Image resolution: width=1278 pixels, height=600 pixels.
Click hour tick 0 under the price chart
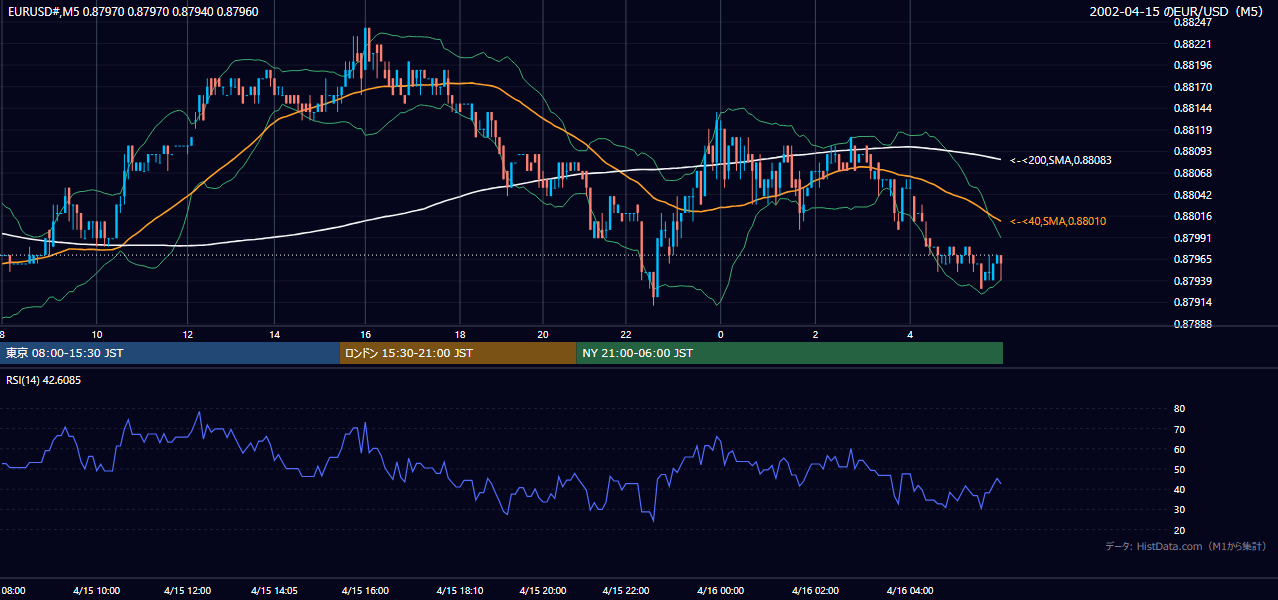click(x=720, y=334)
